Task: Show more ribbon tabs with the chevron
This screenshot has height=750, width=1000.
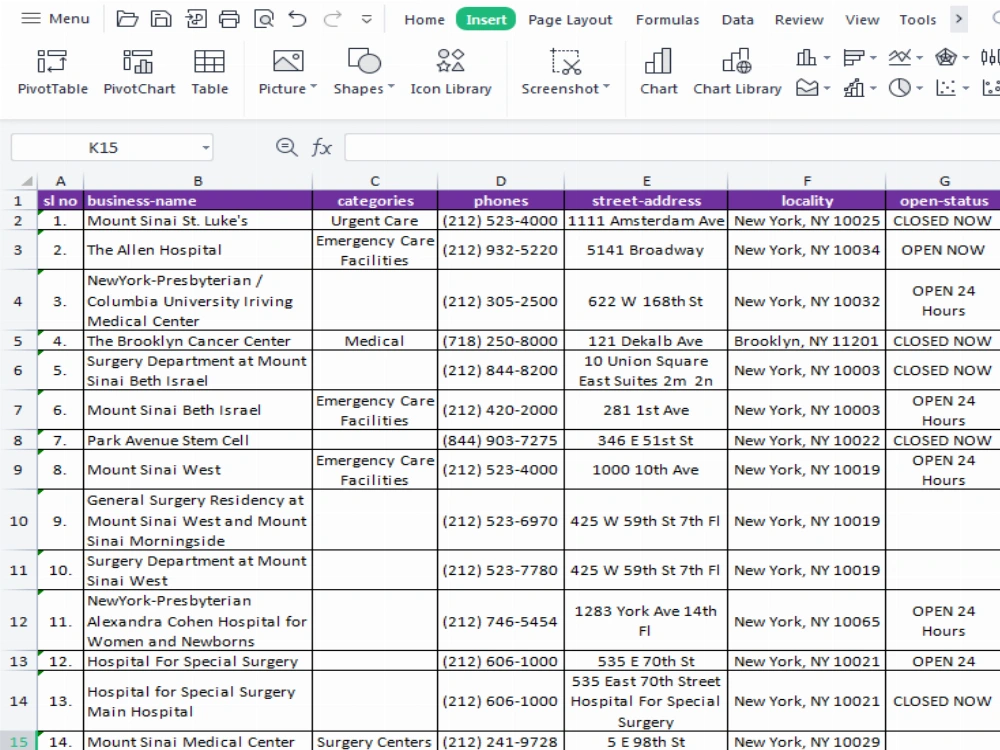Action: (959, 19)
